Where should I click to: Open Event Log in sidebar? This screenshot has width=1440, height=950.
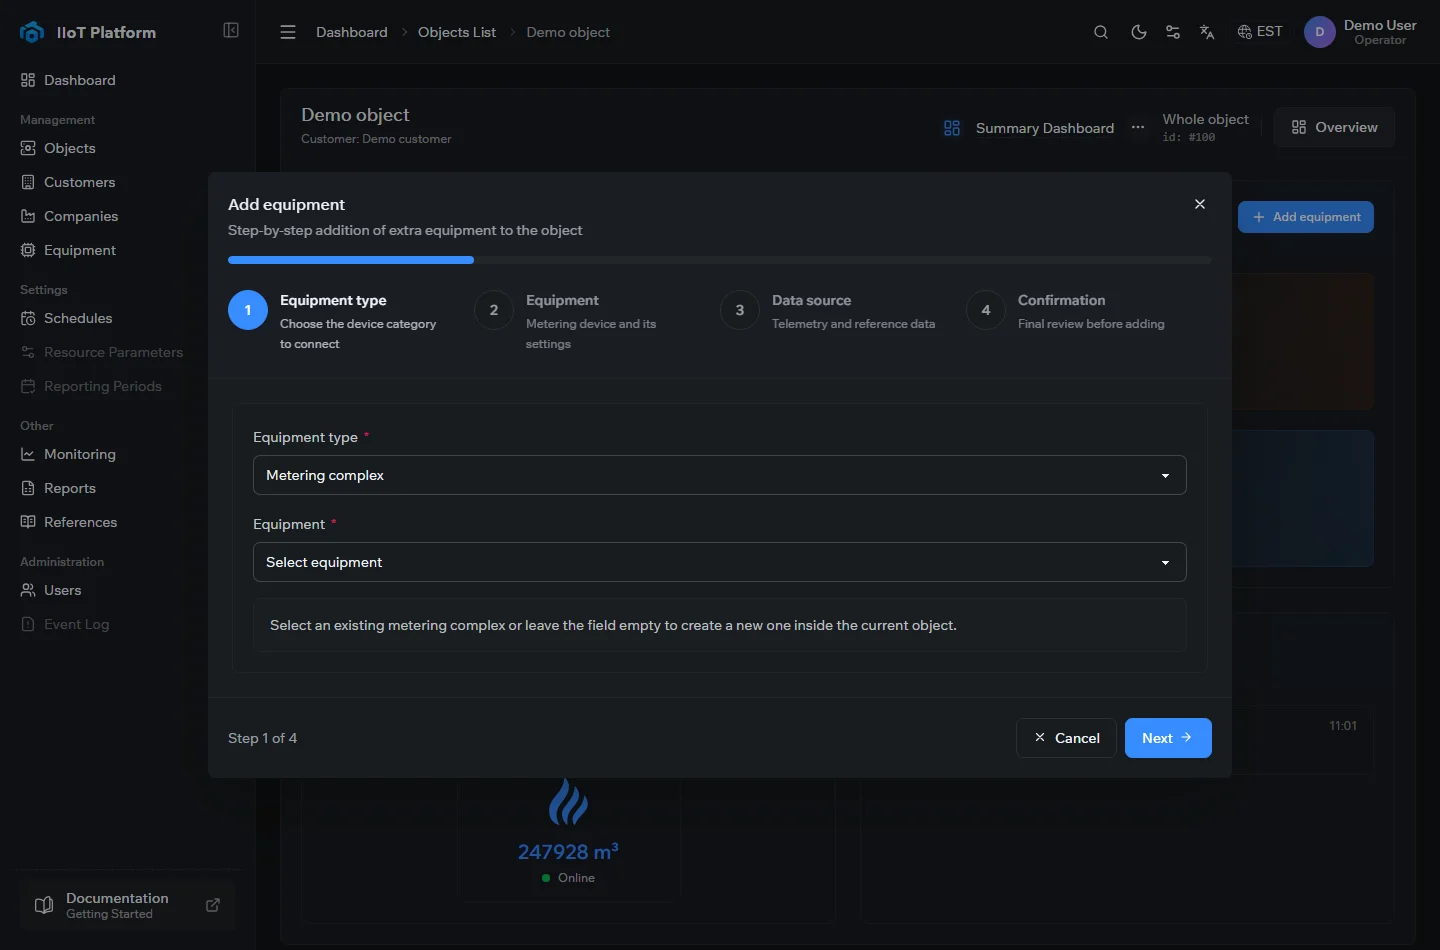tap(76, 624)
